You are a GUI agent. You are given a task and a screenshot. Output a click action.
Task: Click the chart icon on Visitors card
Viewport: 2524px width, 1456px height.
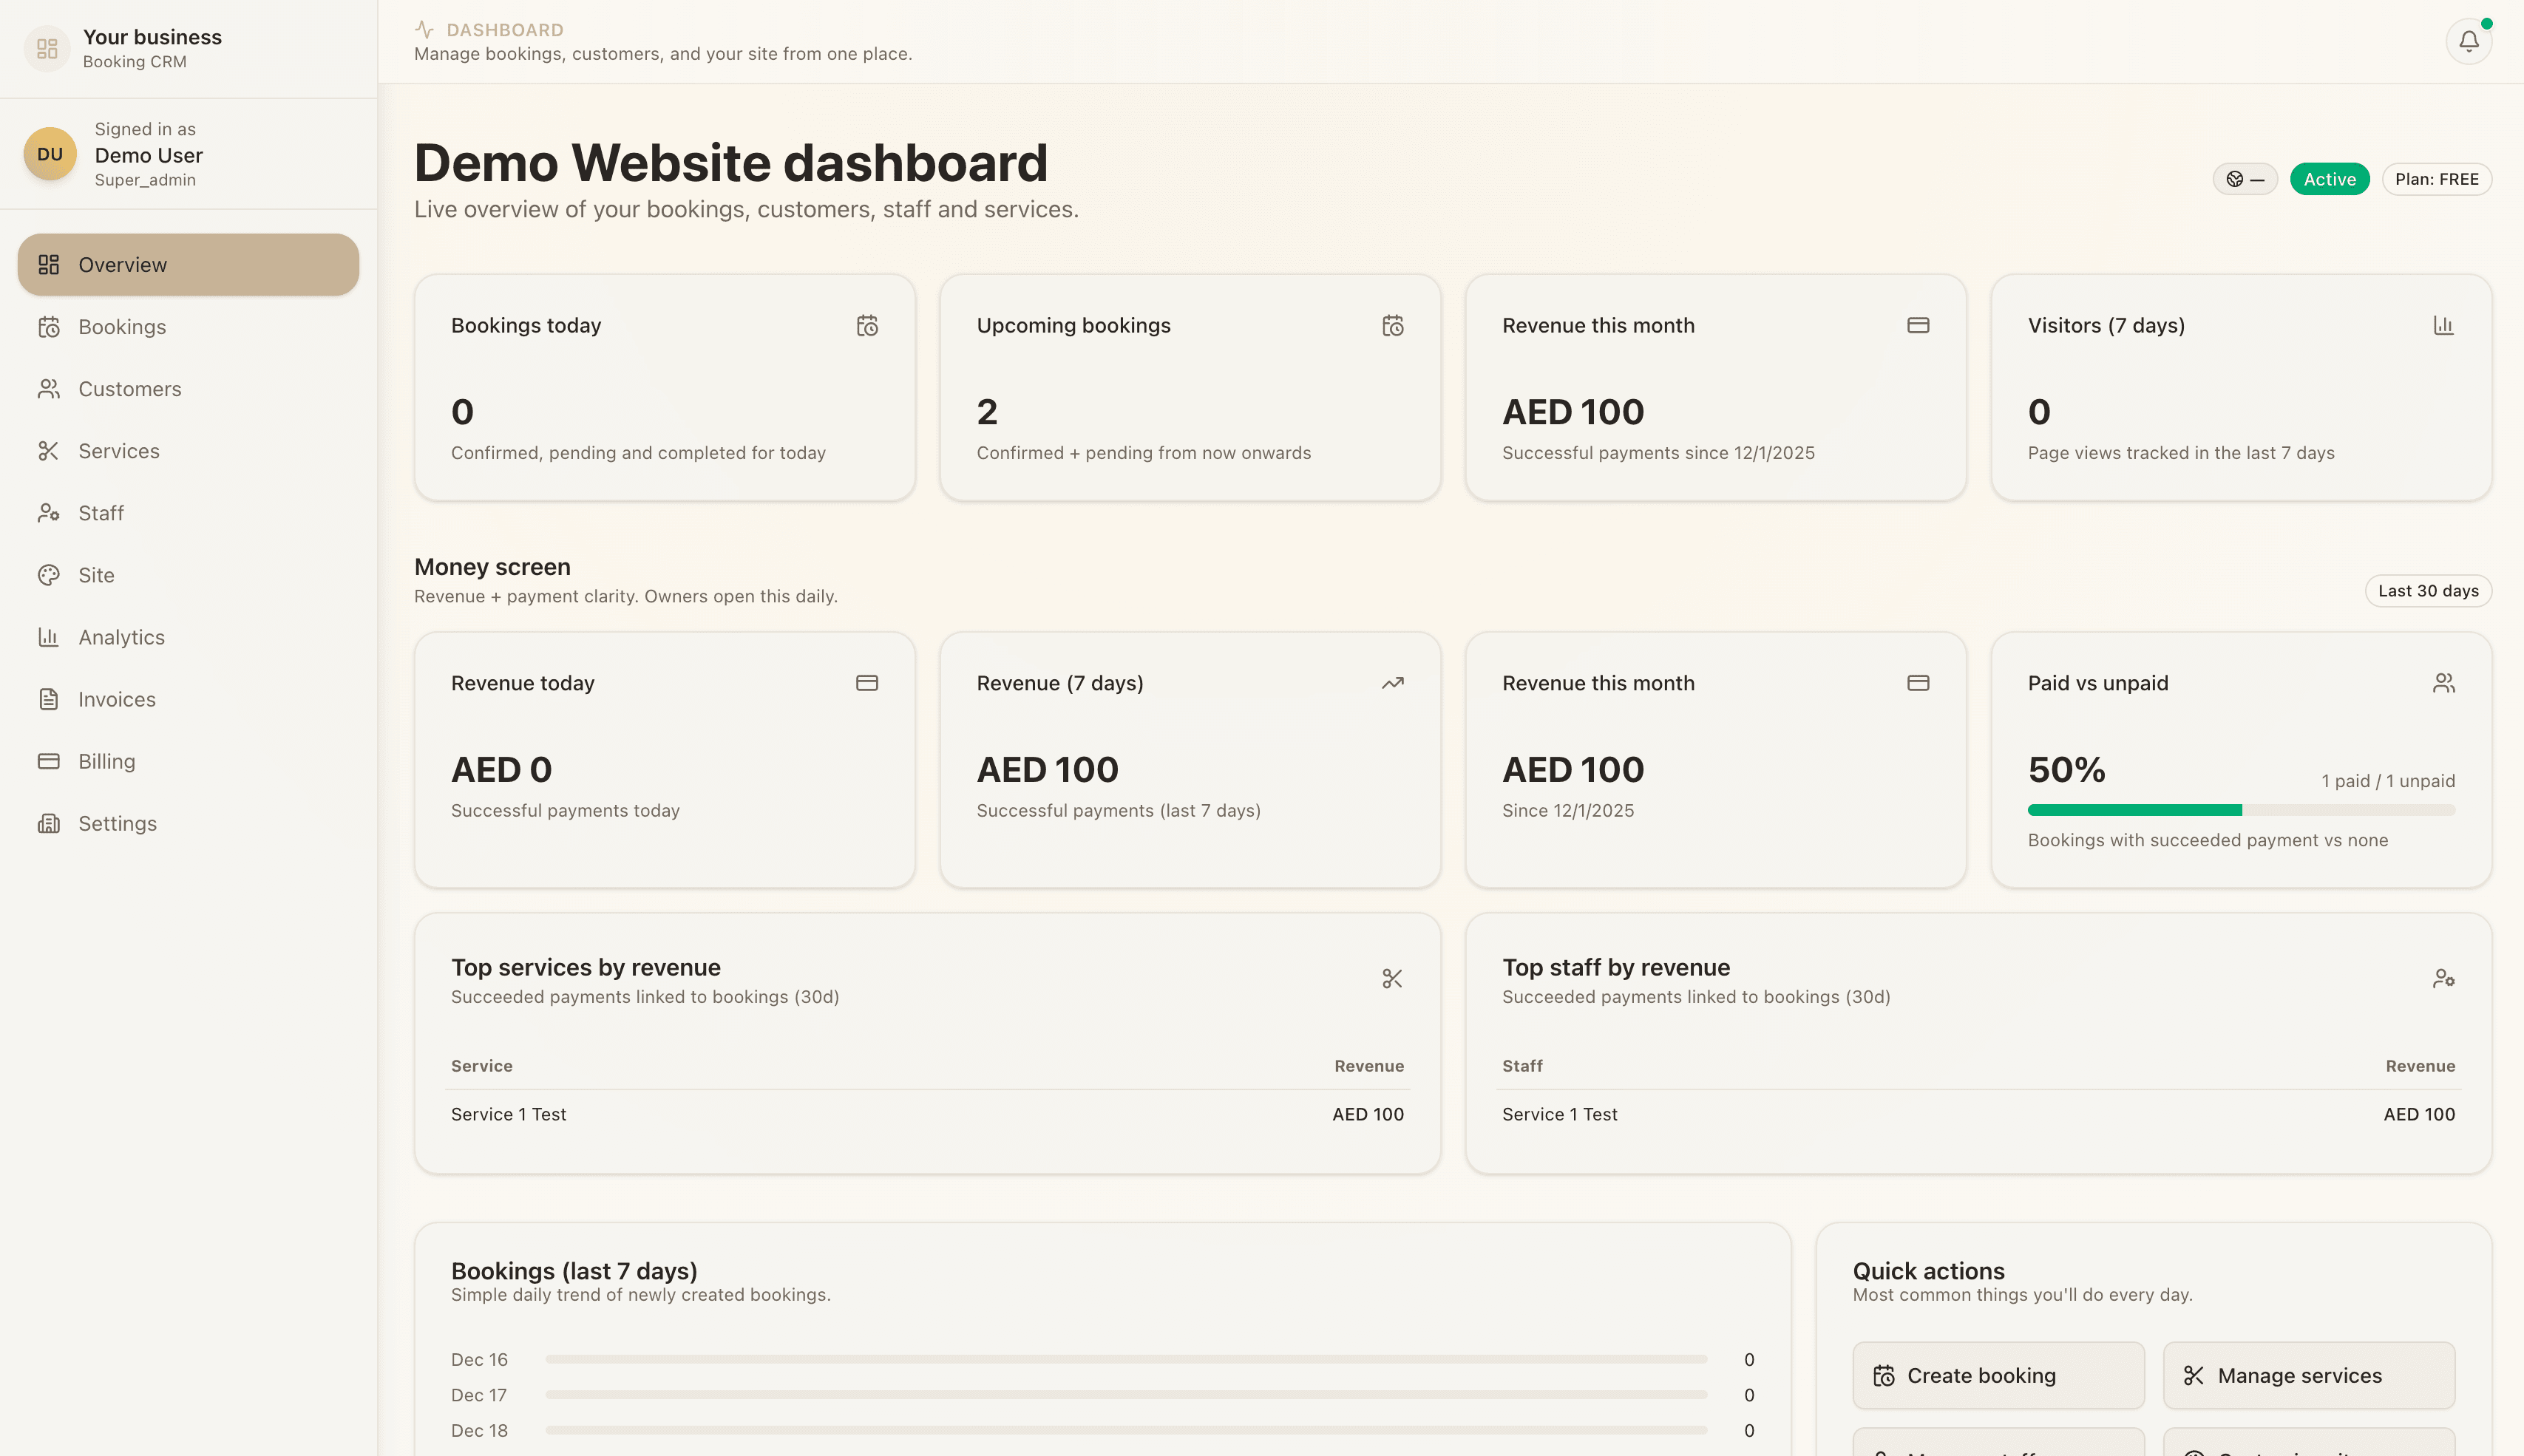coord(2444,325)
